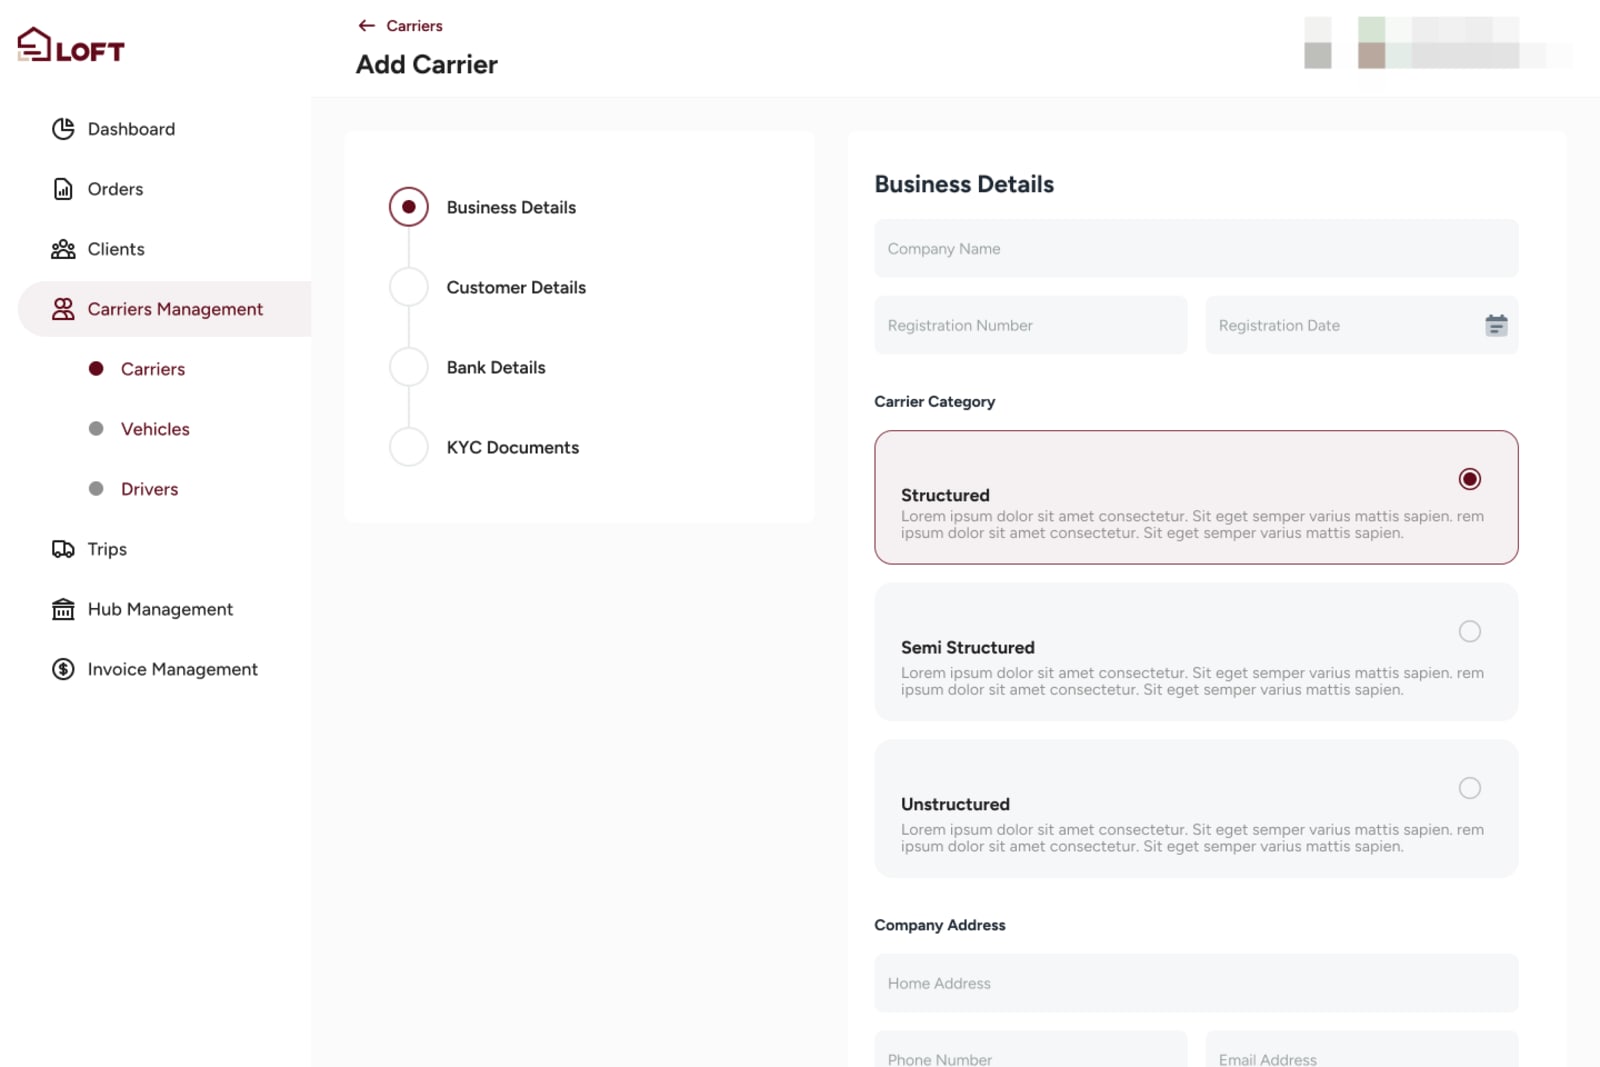Screen dimensions: 1600x1067
Task: Click the Business Details step circle
Action: pyautogui.click(x=409, y=207)
